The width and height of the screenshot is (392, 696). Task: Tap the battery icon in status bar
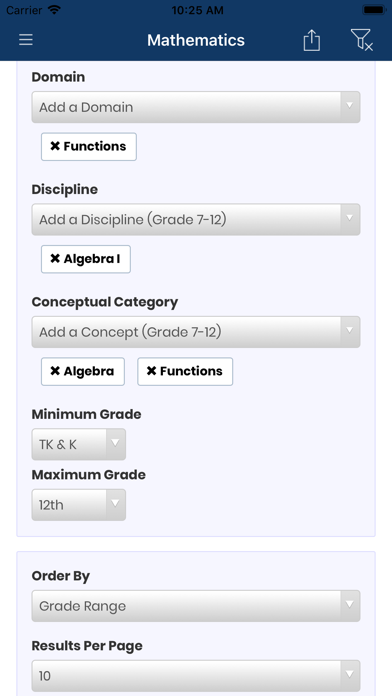coord(374,10)
